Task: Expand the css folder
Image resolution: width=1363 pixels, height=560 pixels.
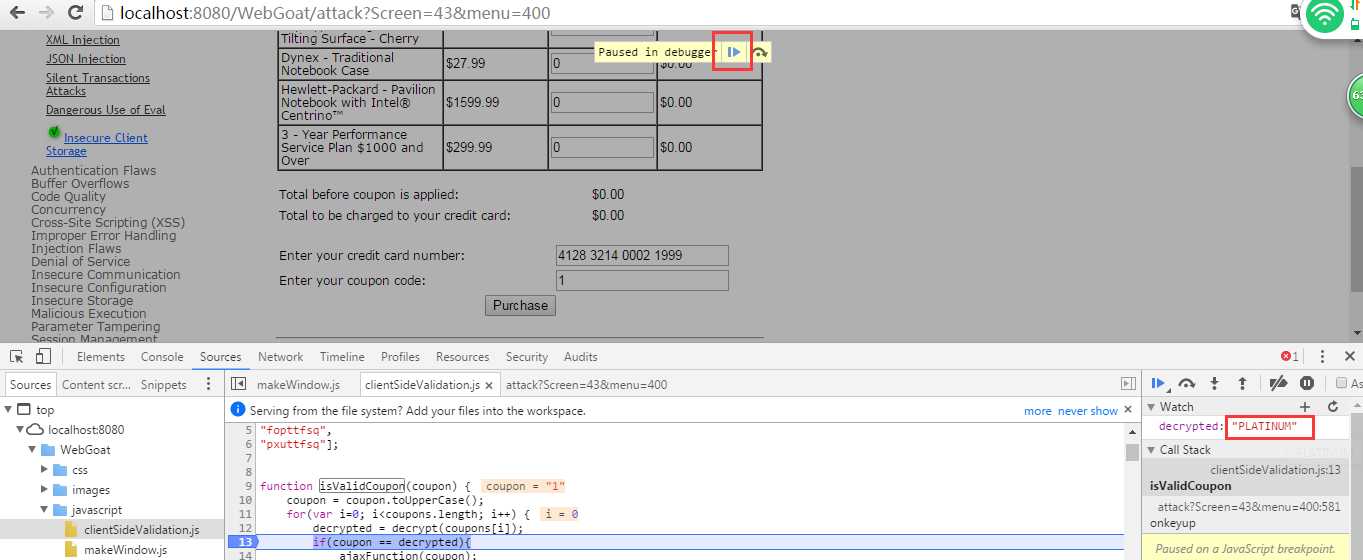Action: [44, 469]
